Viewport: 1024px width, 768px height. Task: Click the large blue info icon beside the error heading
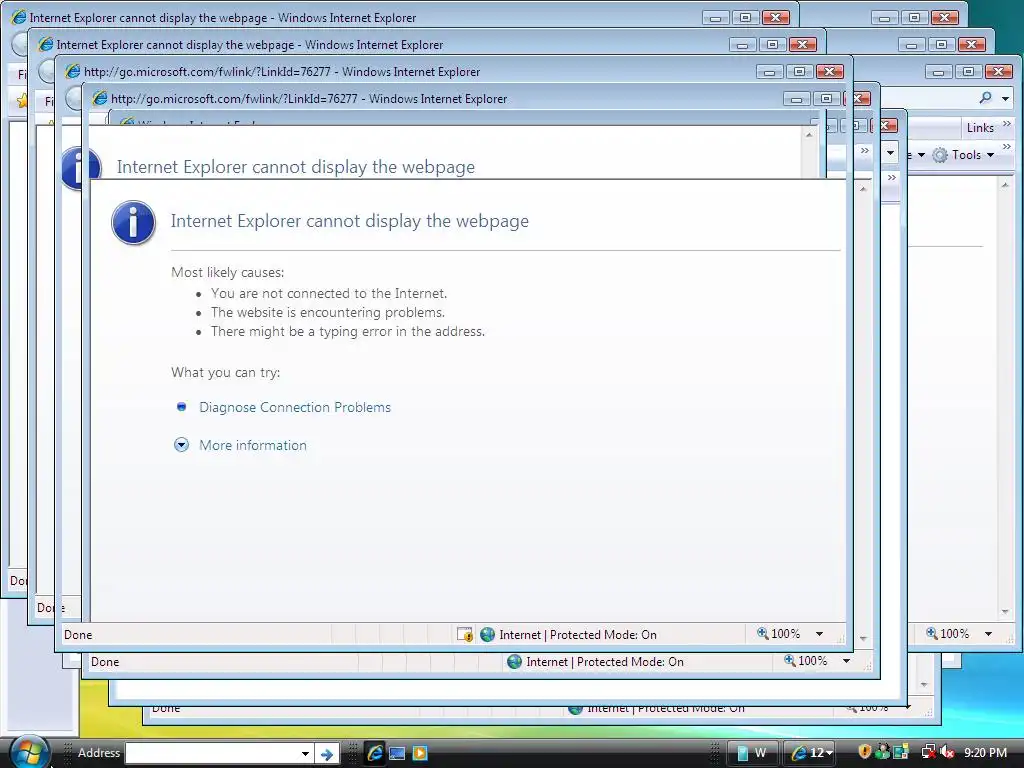pyautogui.click(x=133, y=223)
